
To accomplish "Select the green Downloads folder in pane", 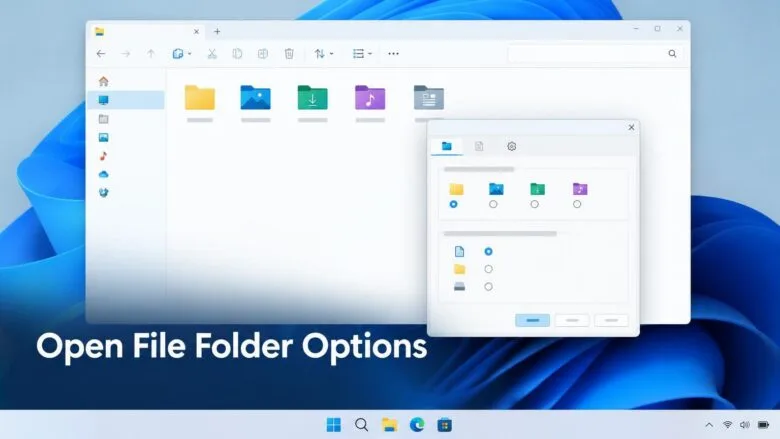I will (312, 97).
